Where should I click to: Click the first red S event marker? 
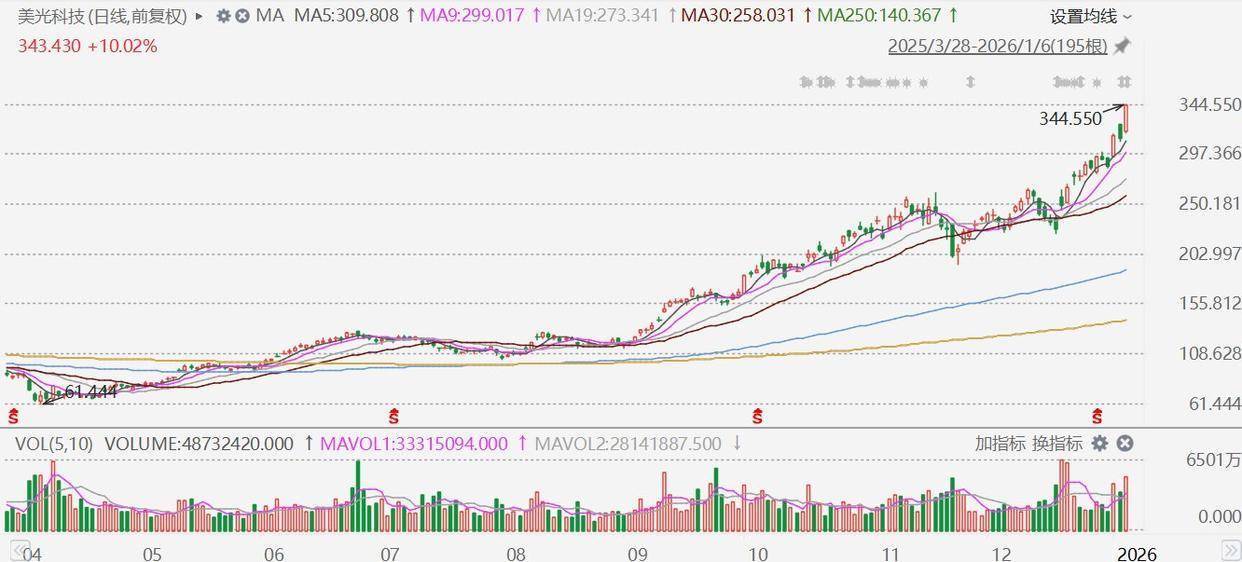pos(14,415)
